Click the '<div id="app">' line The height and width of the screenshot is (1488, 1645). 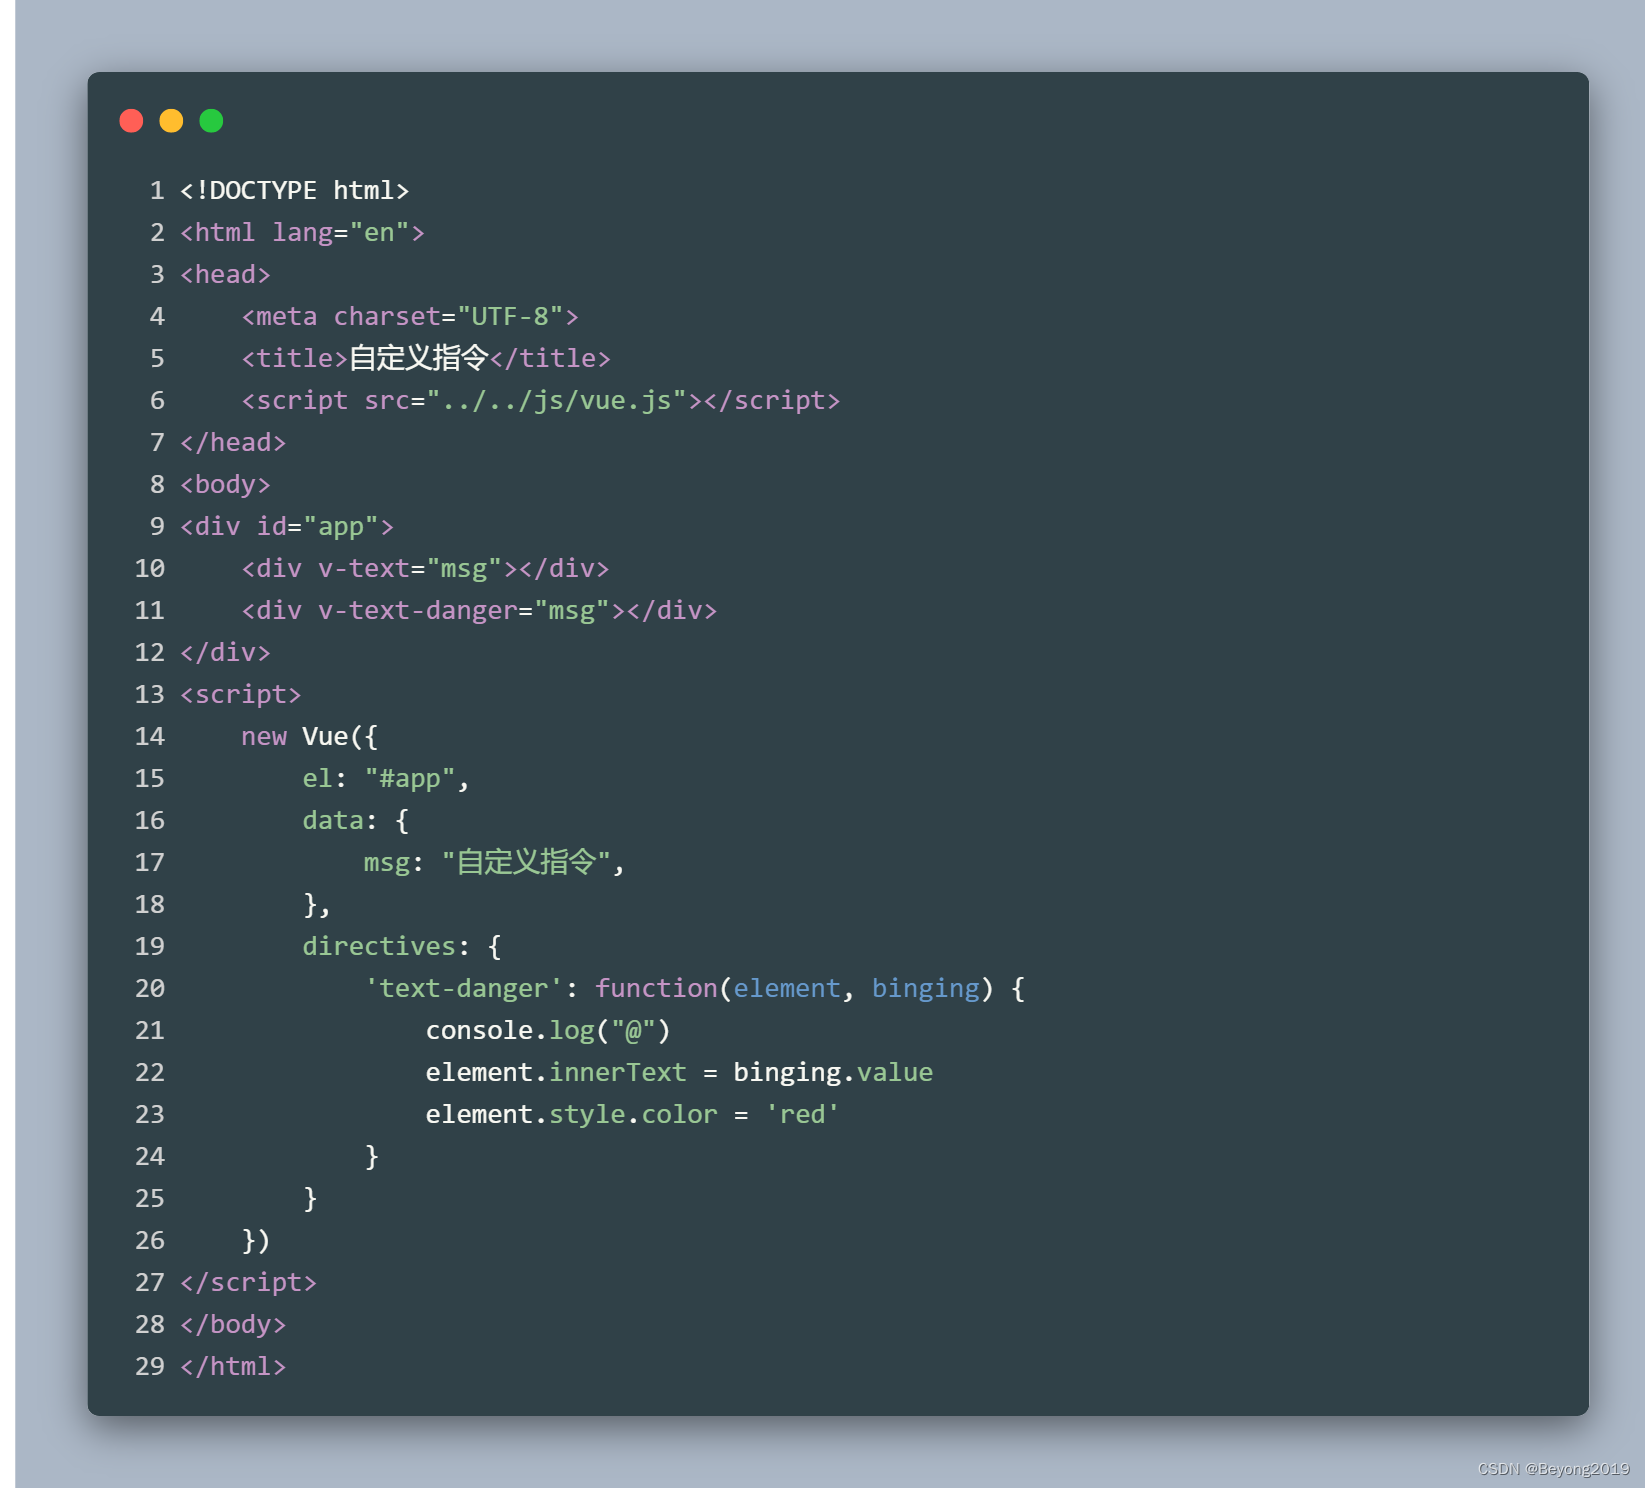[287, 526]
